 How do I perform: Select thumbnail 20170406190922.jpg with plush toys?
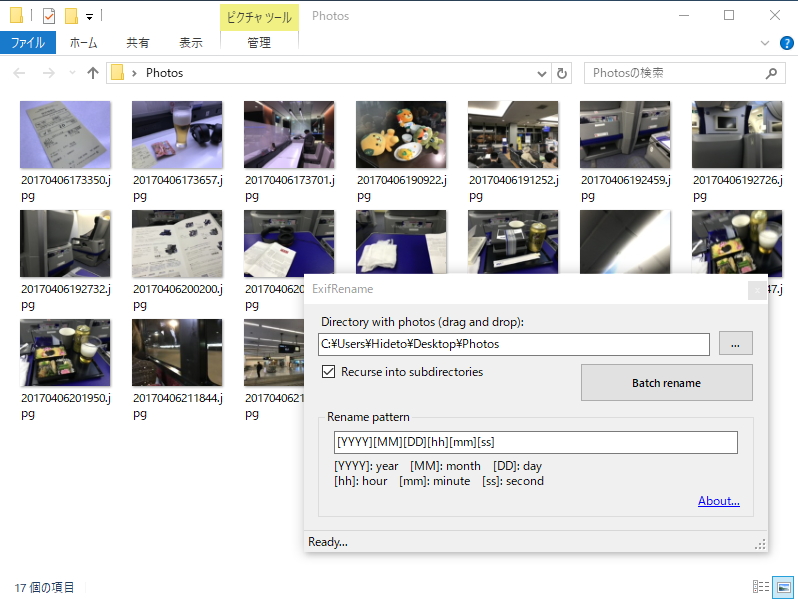pyautogui.click(x=401, y=134)
